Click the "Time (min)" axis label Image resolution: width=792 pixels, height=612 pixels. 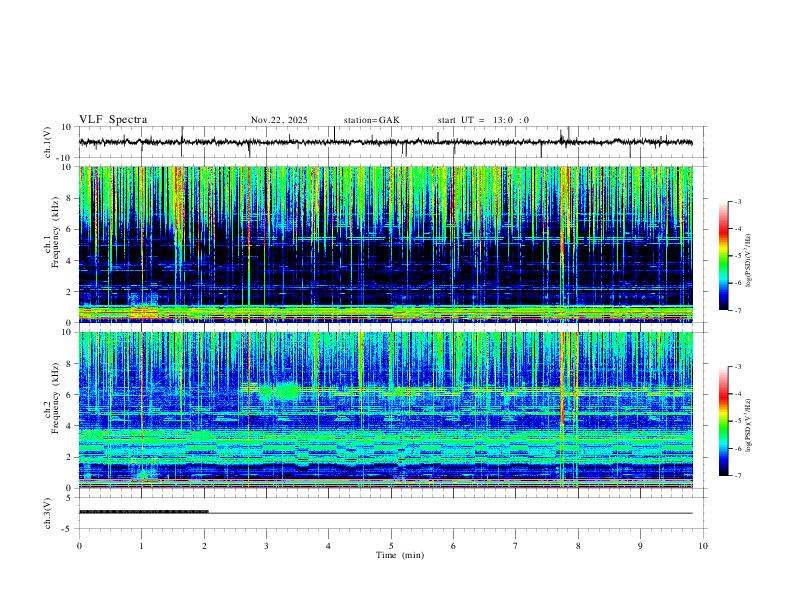(x=400, y=555)
